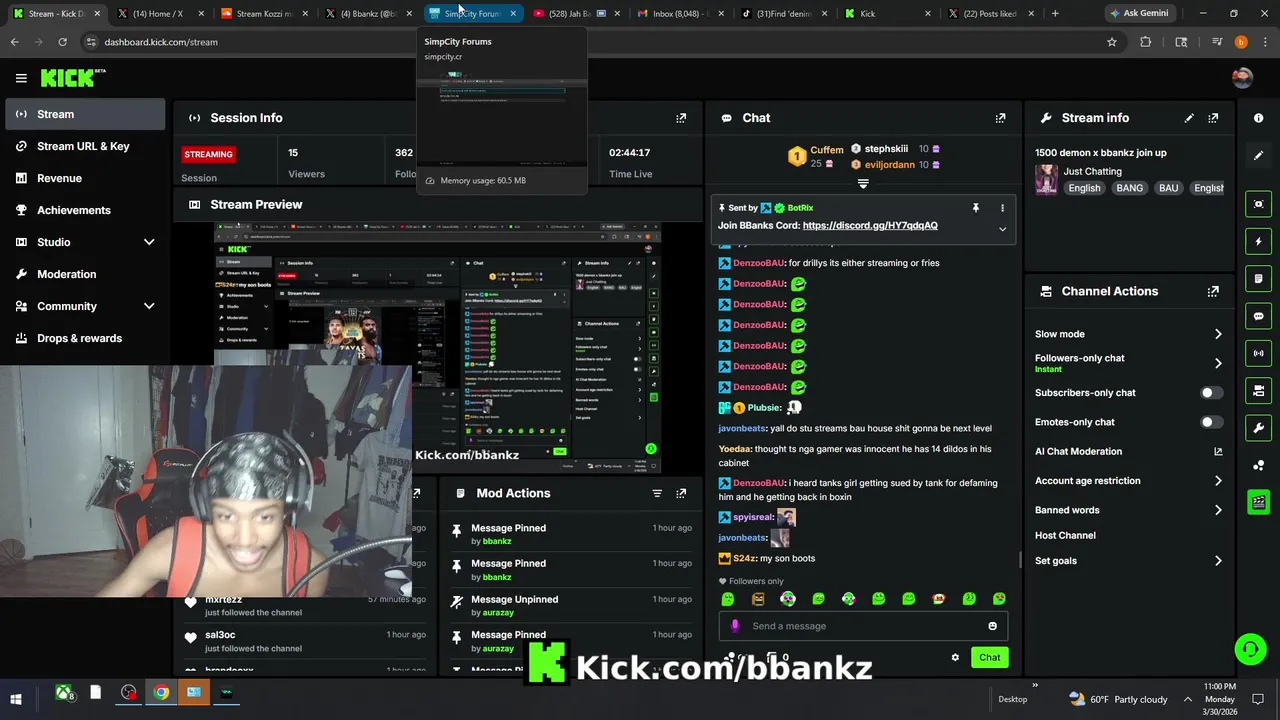Pop out the Mod Actions panel
The width and height of the screenshot is (1280, 720).
681,493
